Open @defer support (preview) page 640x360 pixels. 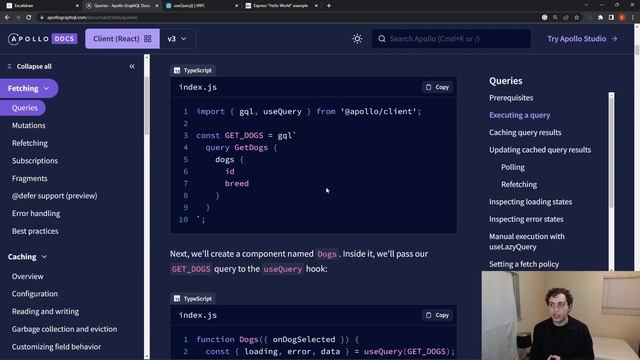(x=55, y=196)
